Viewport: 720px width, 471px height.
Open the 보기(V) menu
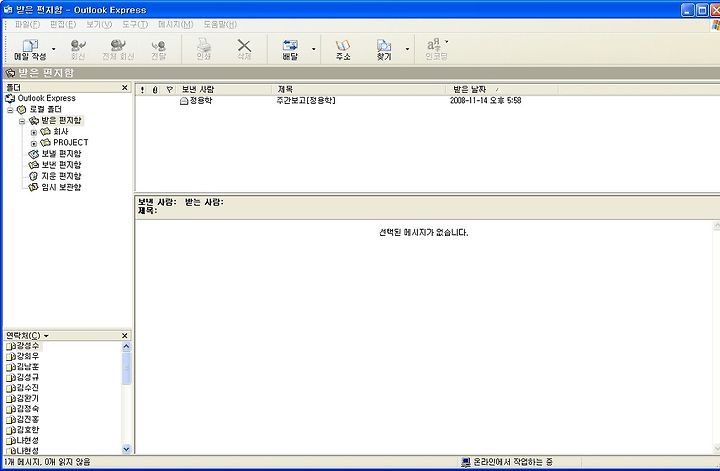click(99, 24)
